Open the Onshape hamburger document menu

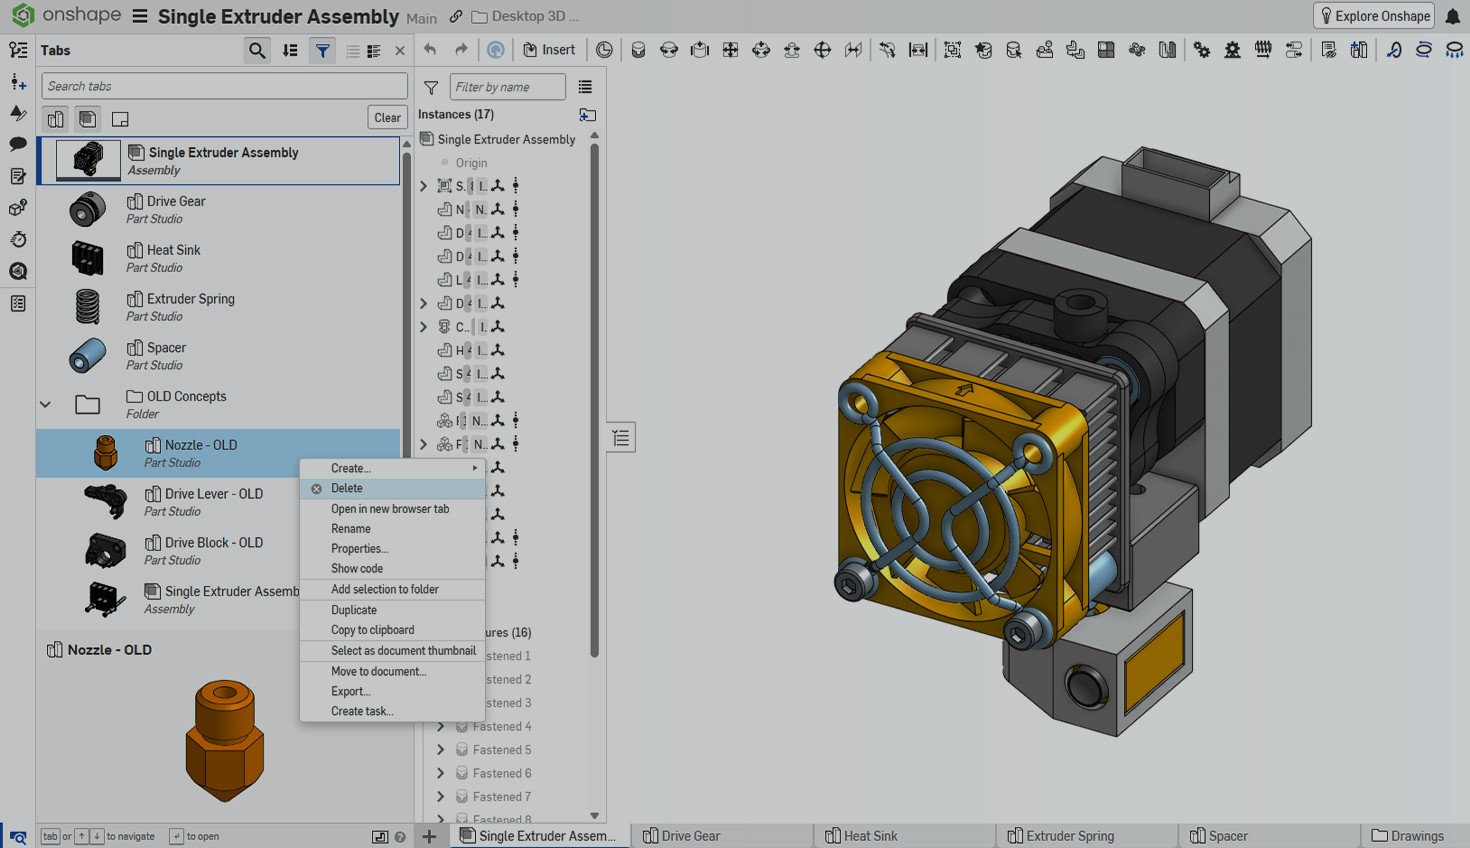tap(140, 17)
